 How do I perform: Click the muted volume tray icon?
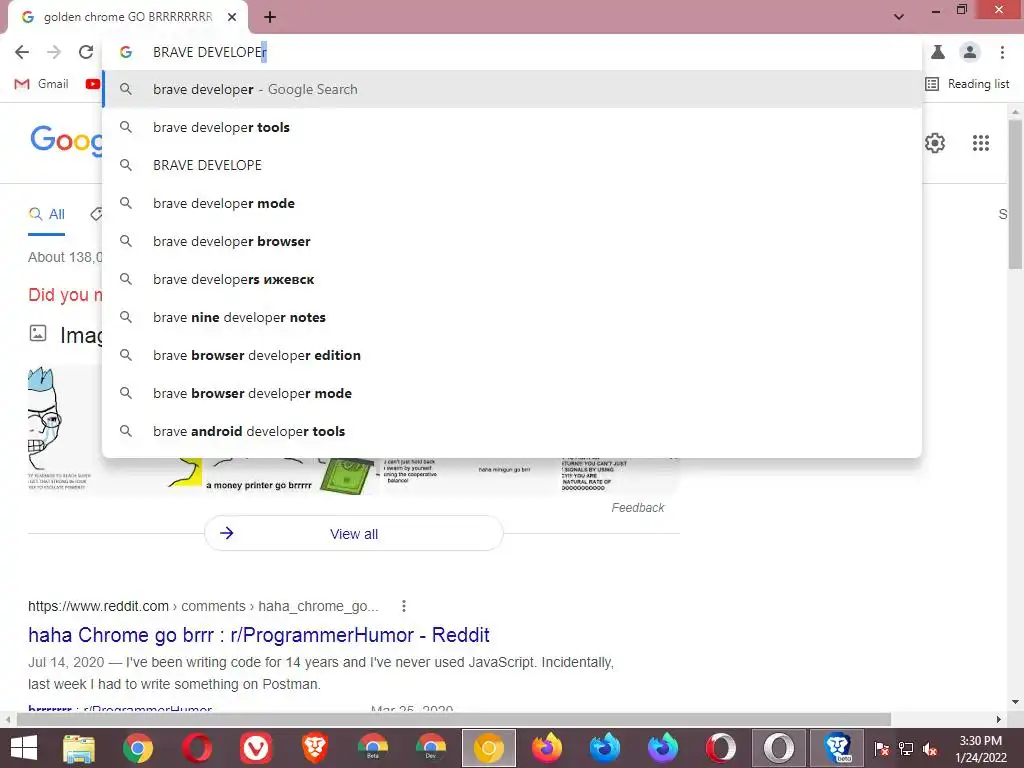(930, 749)
